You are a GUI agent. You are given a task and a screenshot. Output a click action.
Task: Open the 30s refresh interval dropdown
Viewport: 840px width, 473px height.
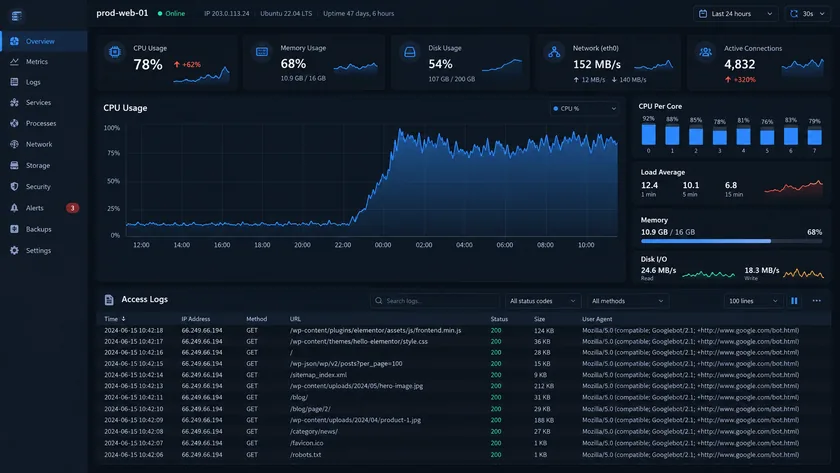[808, 14]
